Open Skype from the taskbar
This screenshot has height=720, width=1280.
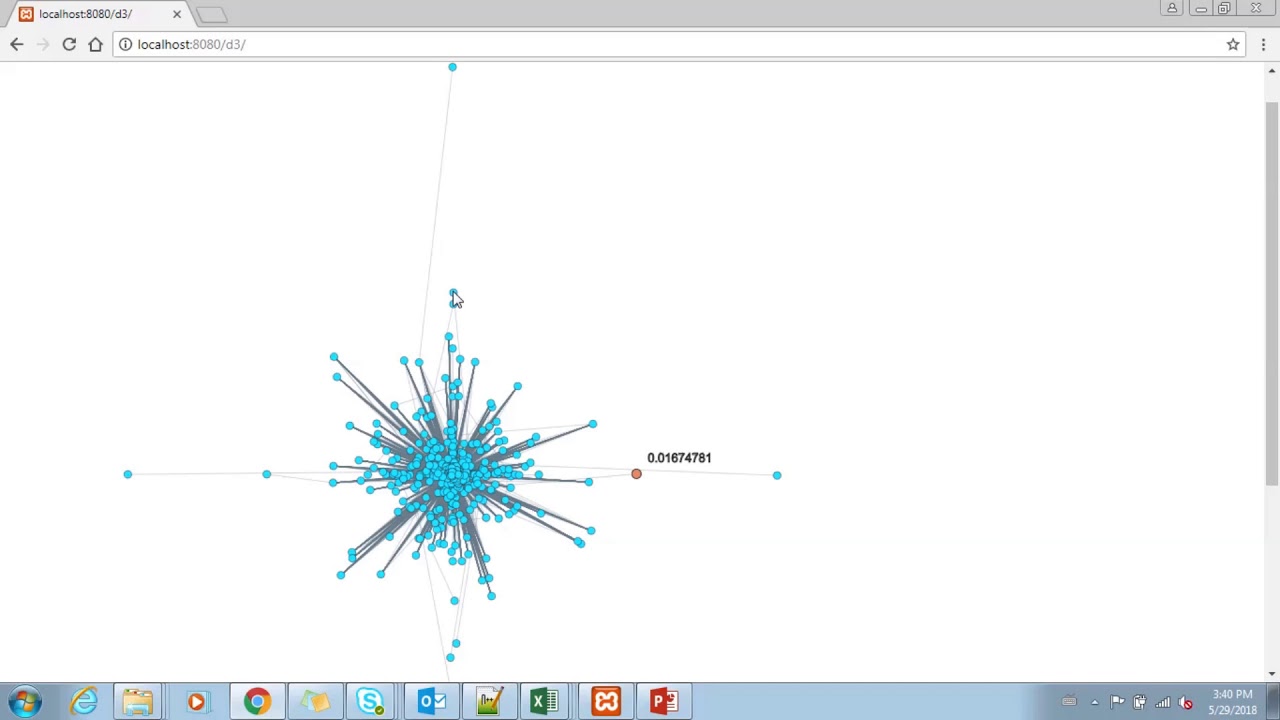pyautogui.click(x=370, y=701)
